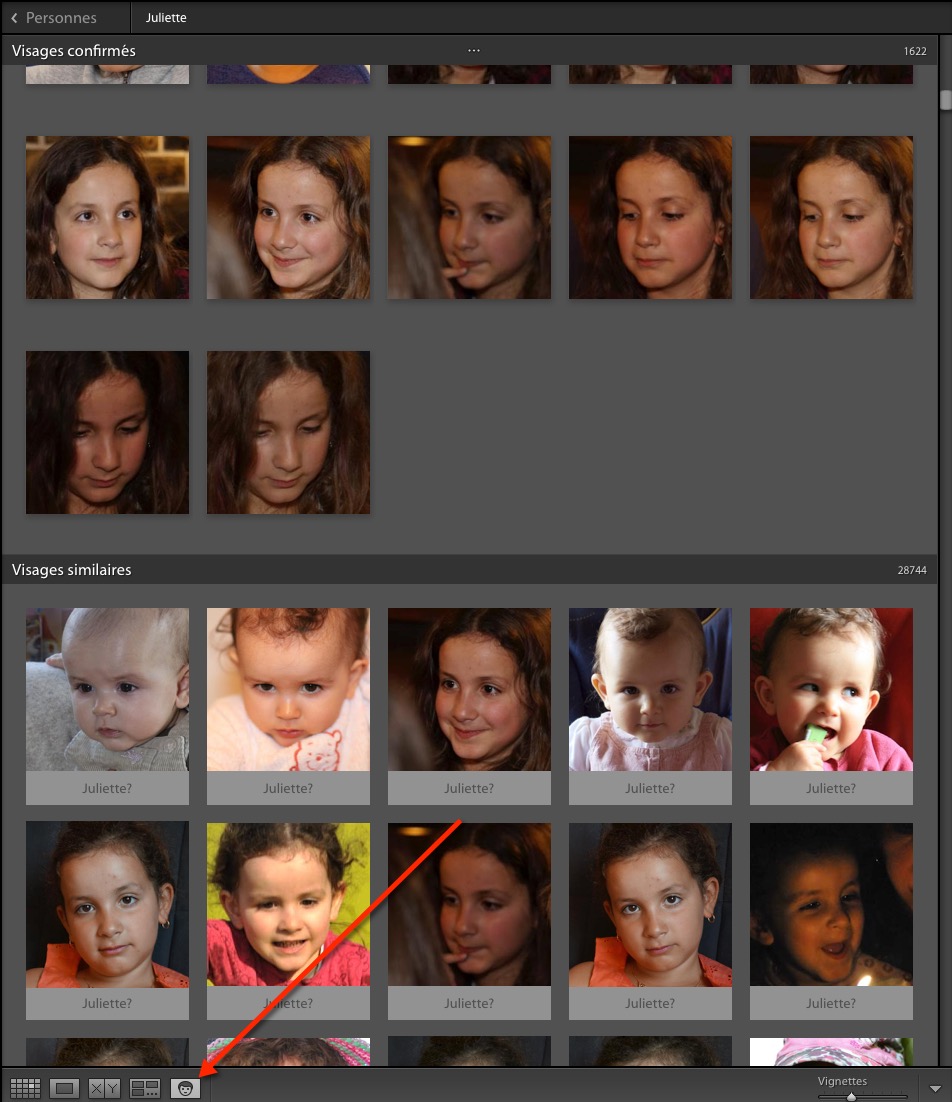
Task: Select similar face lit by candlelight
Action: pos(831,905)
